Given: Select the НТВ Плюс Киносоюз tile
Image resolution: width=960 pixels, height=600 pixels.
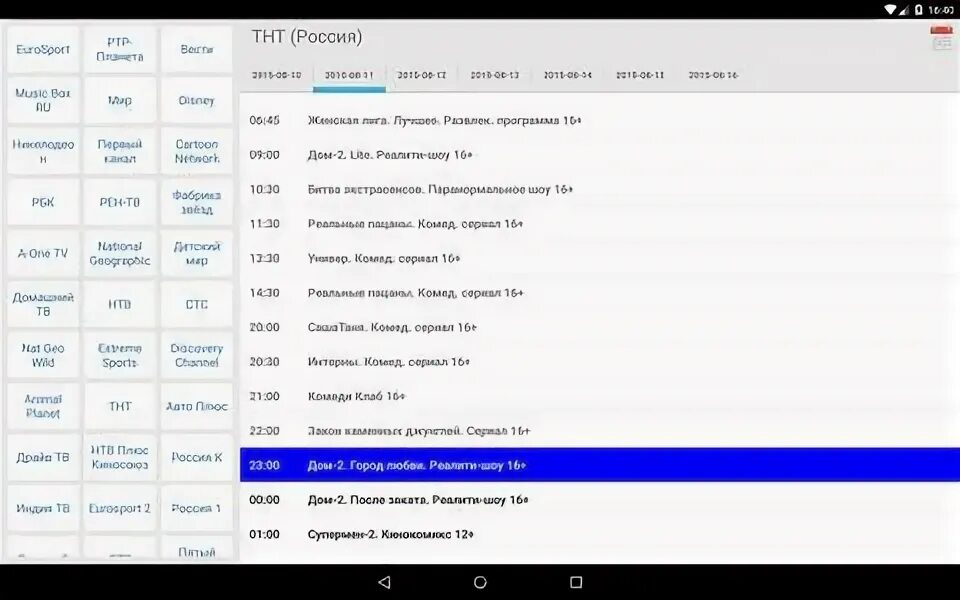Looking at the screenshot, I should coord(120,457).
